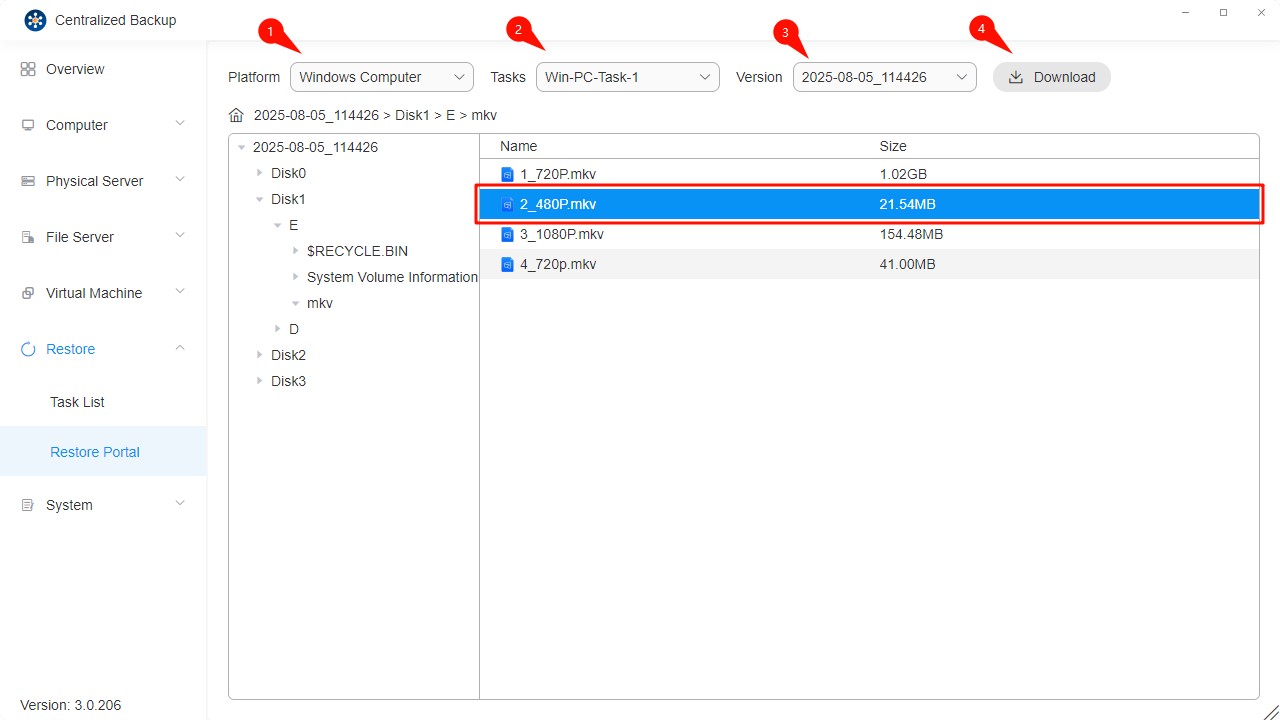The width and height of the screenshot is (1280, 720).
Task: Expand the Disk0 tree node
Action: (x=259, y=172)
